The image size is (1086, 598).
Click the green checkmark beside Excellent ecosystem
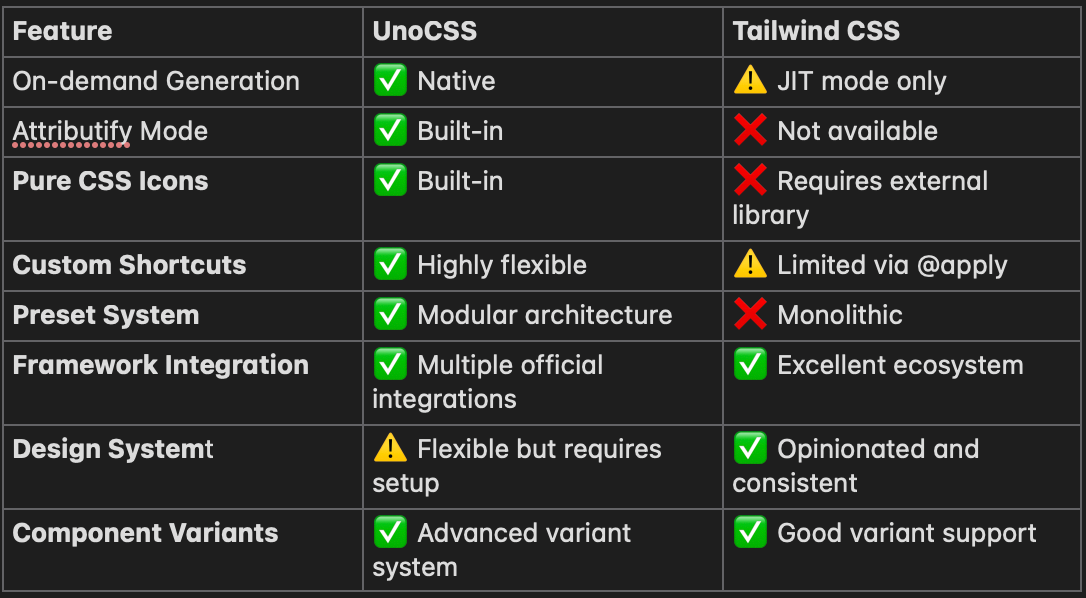point(750,364)
